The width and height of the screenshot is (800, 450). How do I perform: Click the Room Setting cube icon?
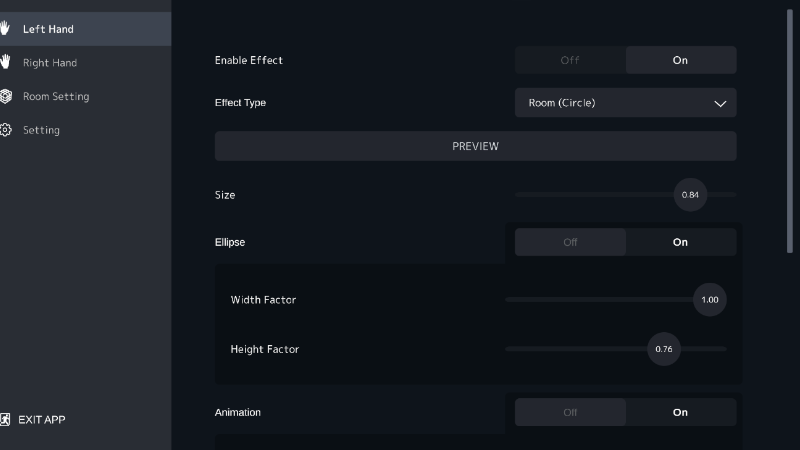[5, 97]
